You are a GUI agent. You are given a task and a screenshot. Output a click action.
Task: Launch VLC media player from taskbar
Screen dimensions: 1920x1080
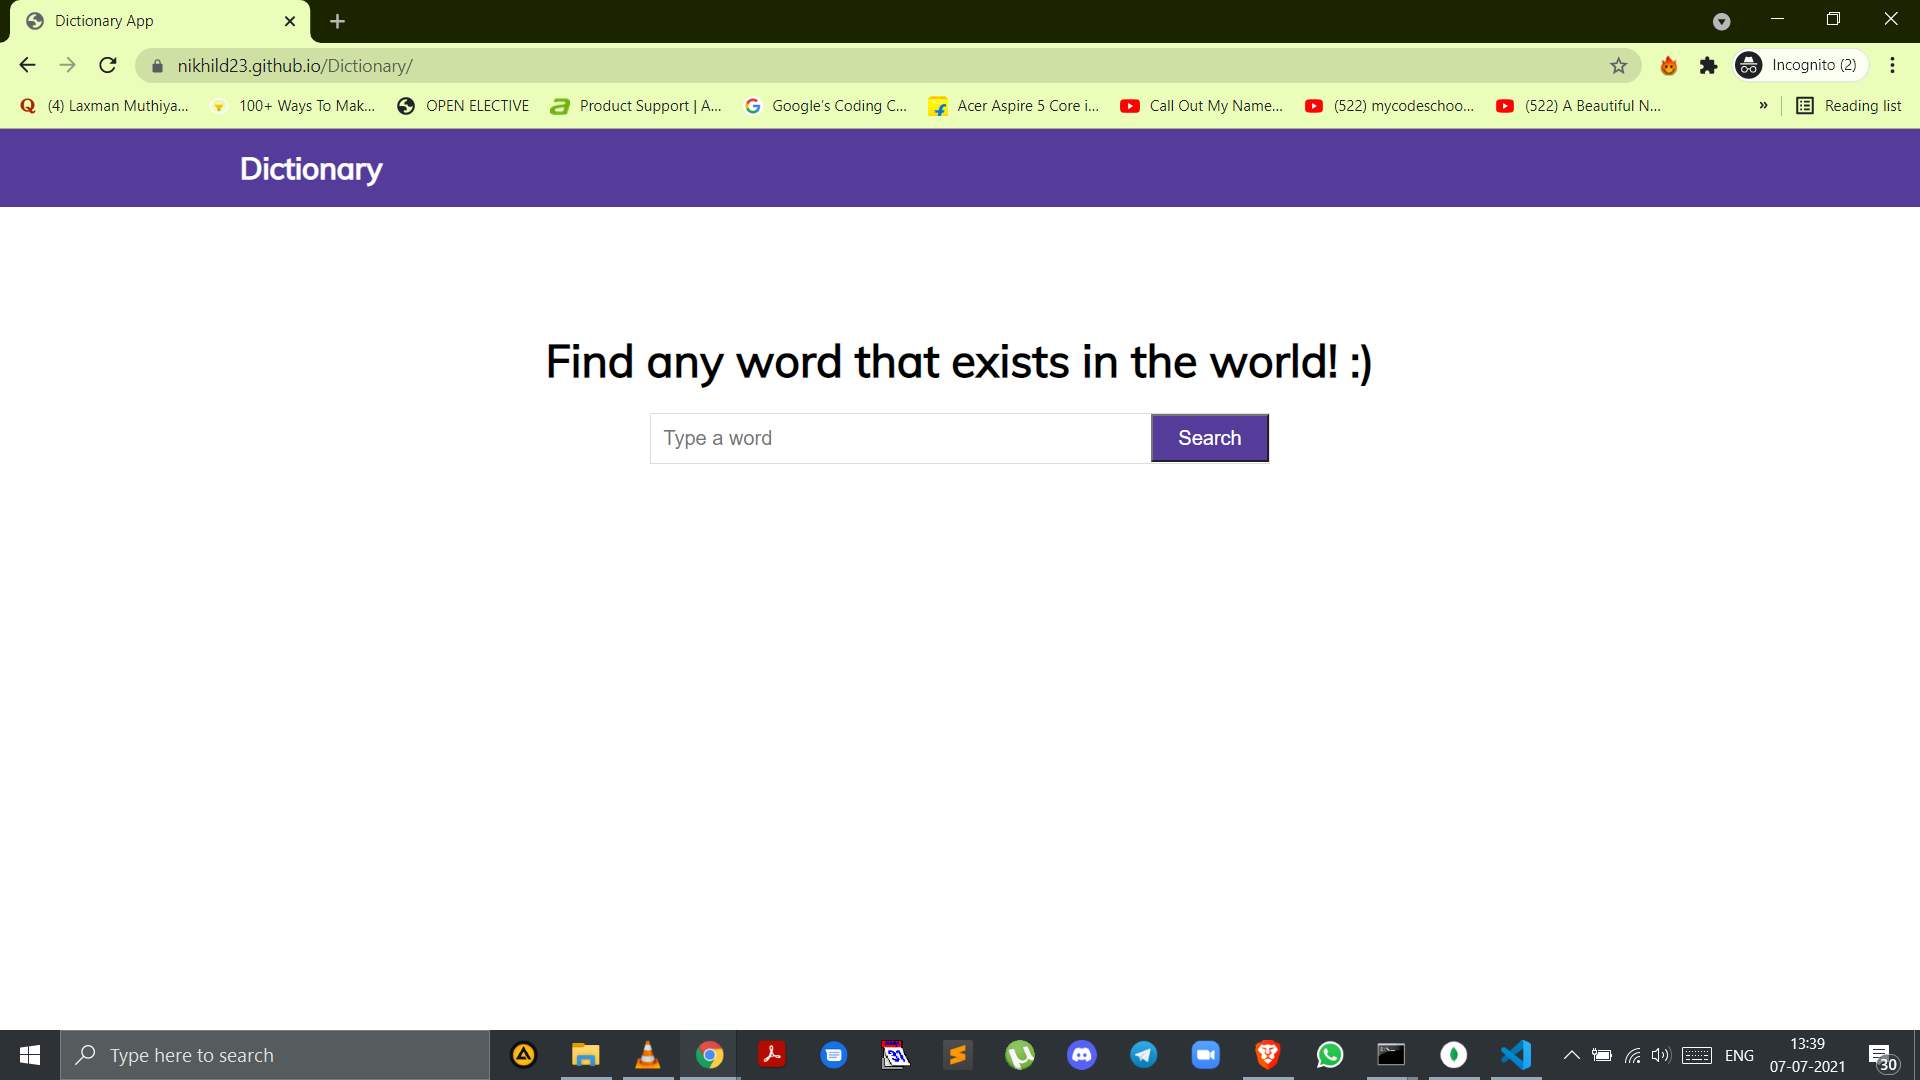coord(647,1055)
